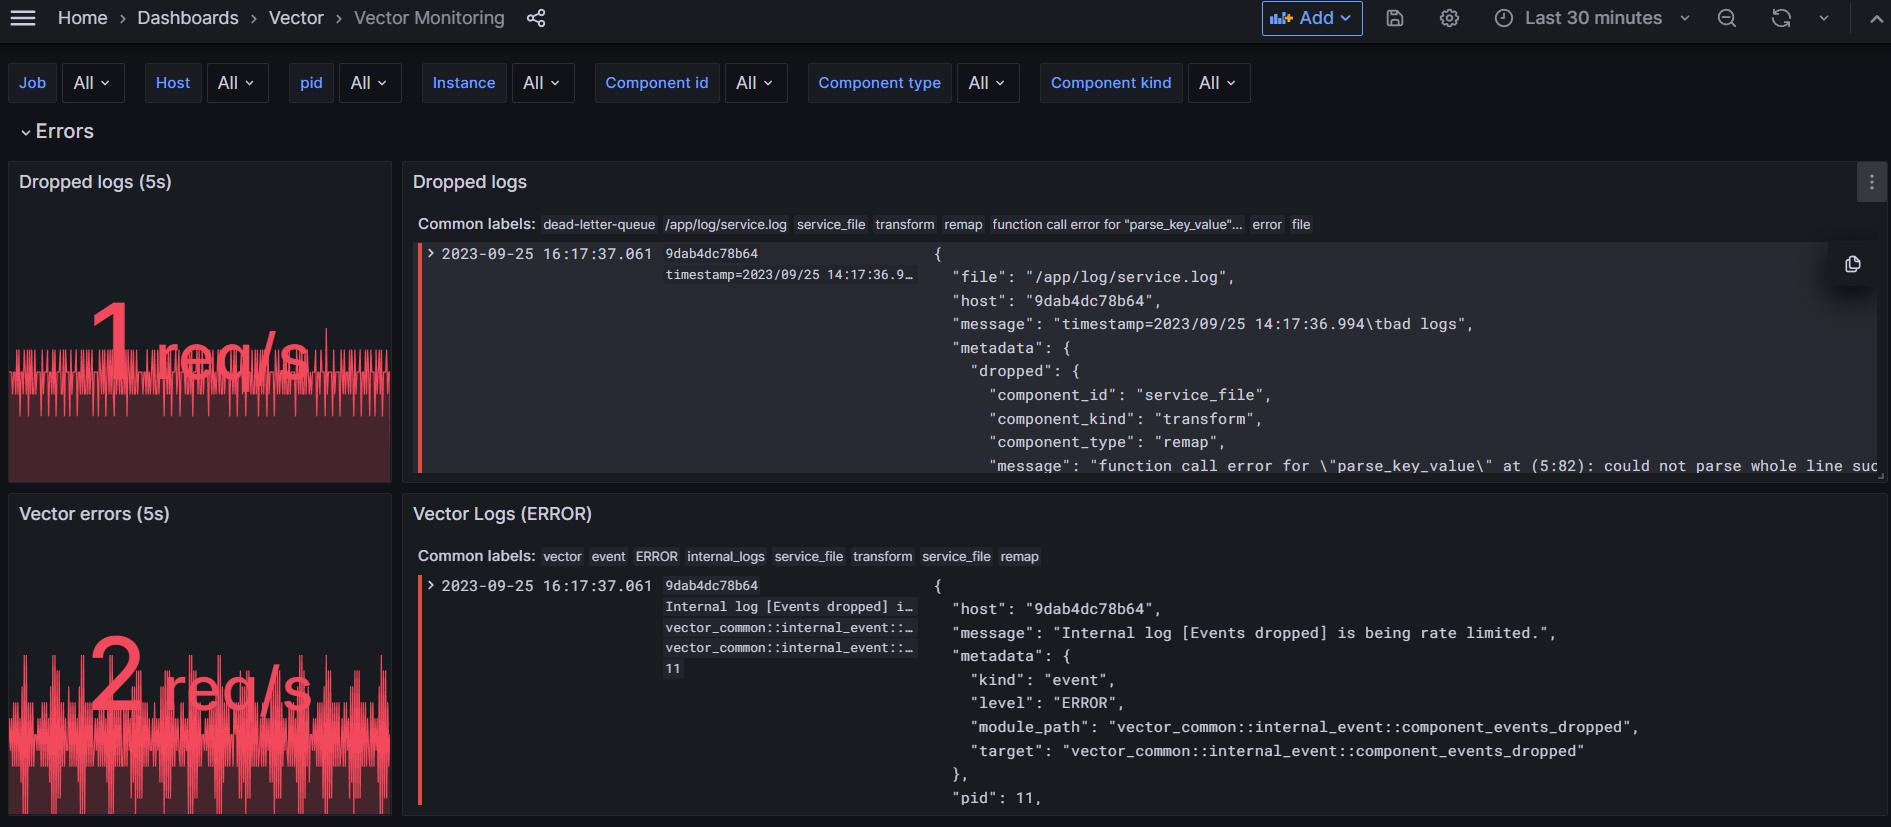
Task: Open the Component type filter dropdown
Action: point(986,83)
